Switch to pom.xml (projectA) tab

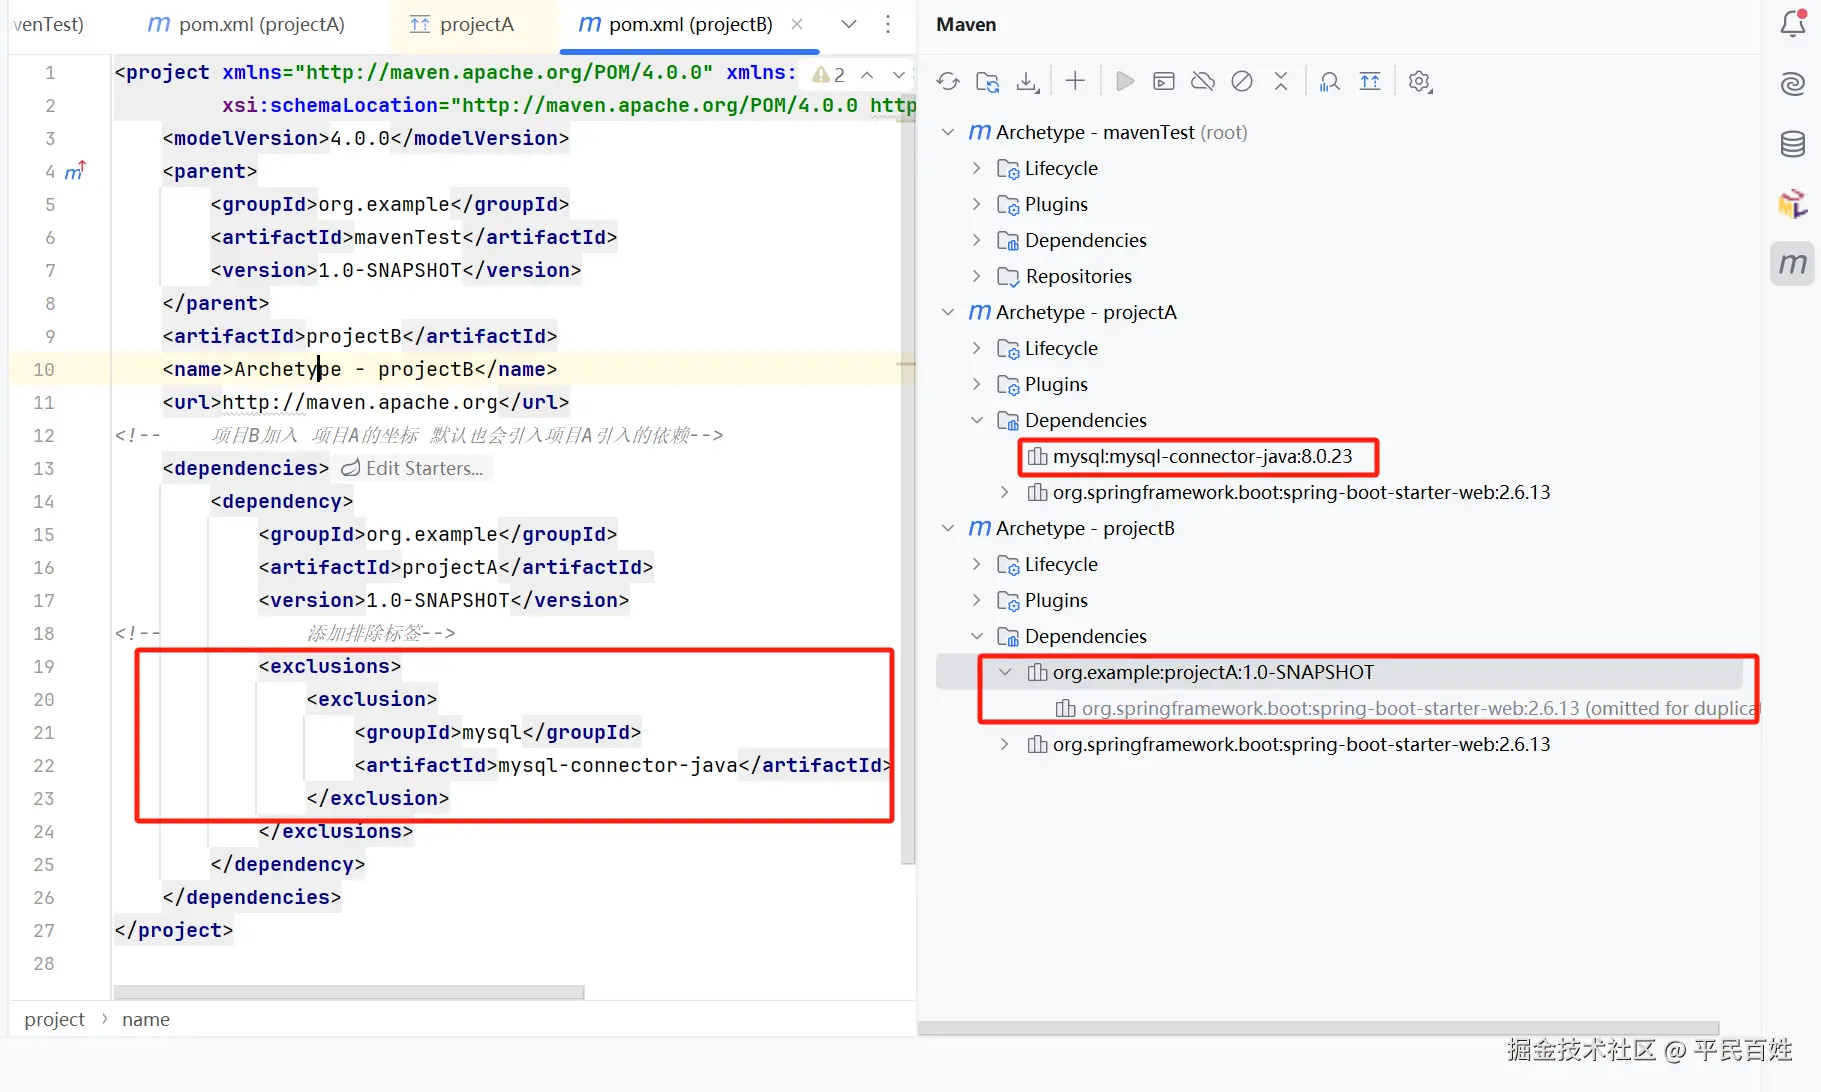click(x=246, y=24)
